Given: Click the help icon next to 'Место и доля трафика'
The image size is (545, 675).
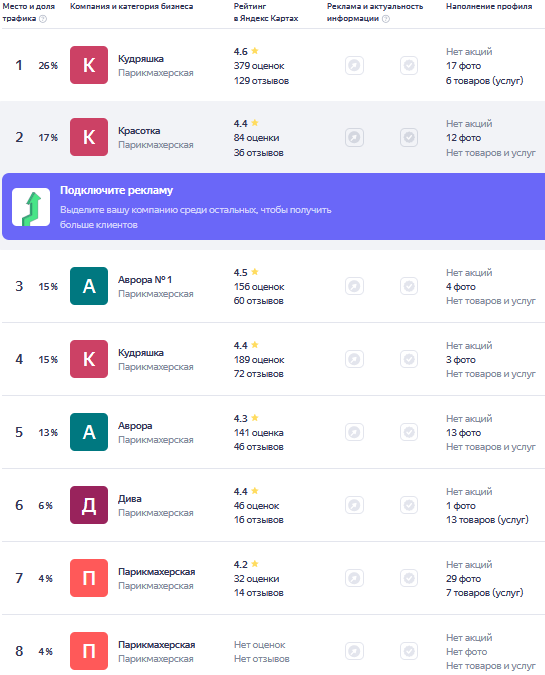Looking at the screenshot, I should tap(43, 19).
